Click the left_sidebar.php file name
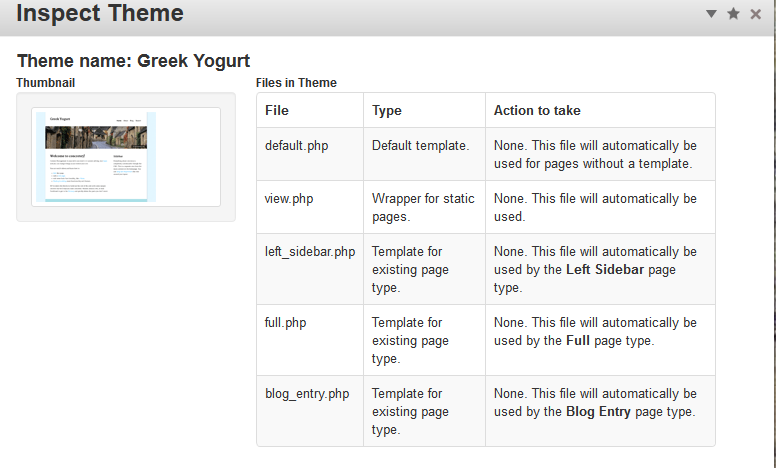The image size is (776, 468). (x=309, y=251)
